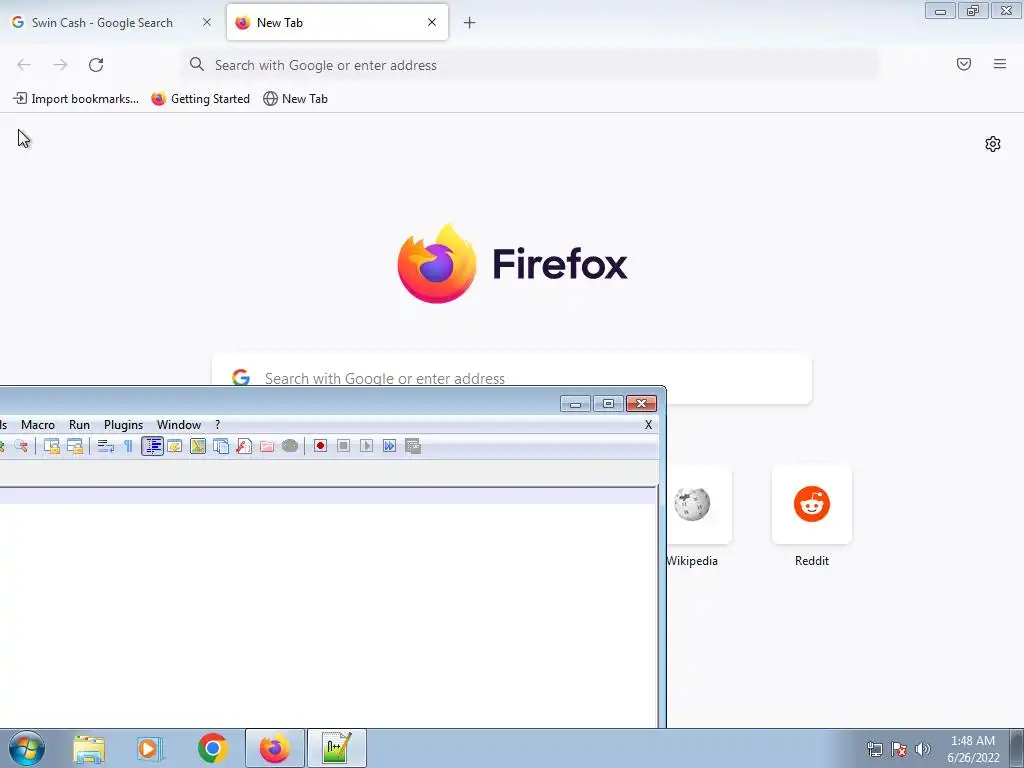Toggle Show All Characters pilcrow icon
The width and height of the screenshot is (1024, 768).
coord(129,446)
